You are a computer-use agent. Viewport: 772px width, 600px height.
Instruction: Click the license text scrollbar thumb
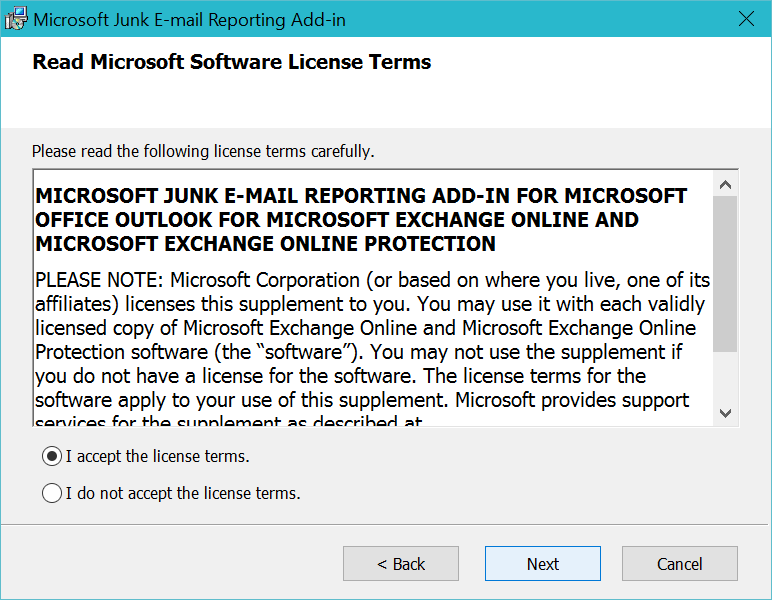click(726, 273)
